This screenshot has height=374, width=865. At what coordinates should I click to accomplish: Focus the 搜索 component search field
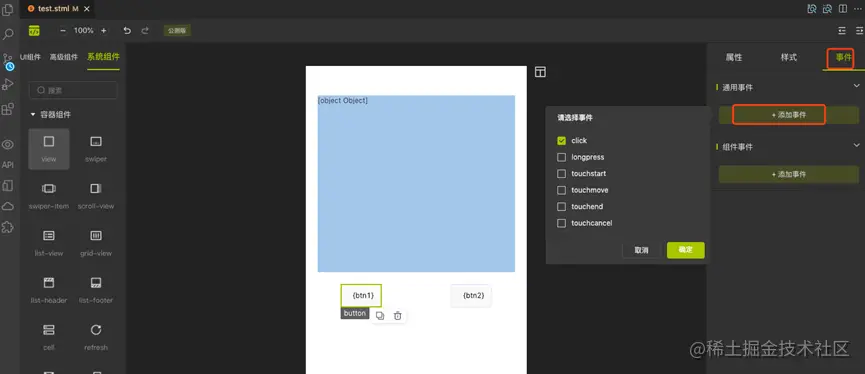[73, 90]
